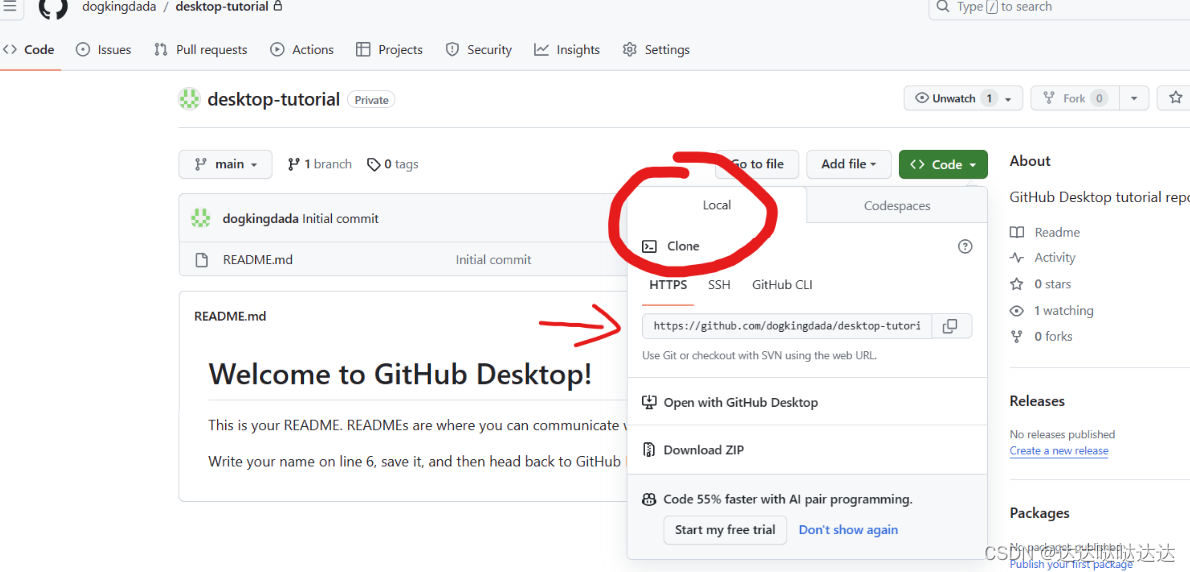Image resolution: width=1190 pixels, height=572 pixels.
Task: Open the repository Settings tab
Action: coord(656,49)
